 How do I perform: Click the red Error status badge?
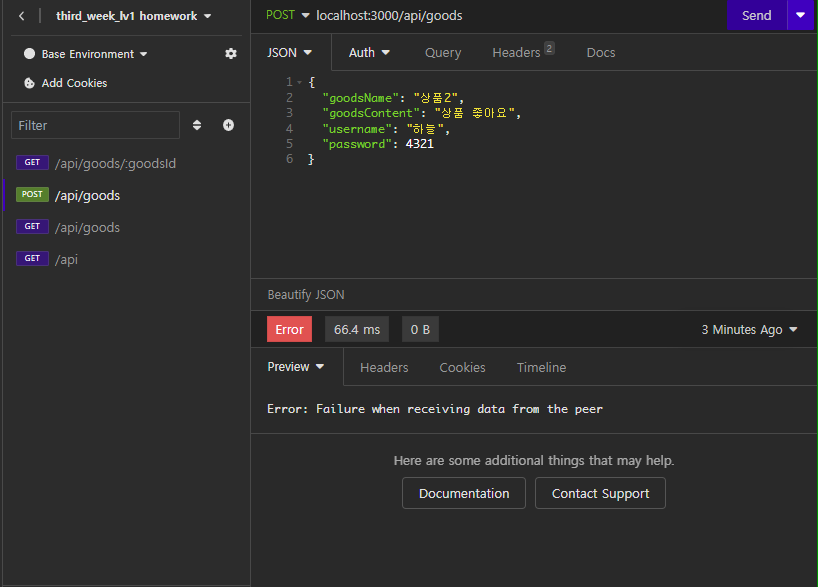[290, 329]
